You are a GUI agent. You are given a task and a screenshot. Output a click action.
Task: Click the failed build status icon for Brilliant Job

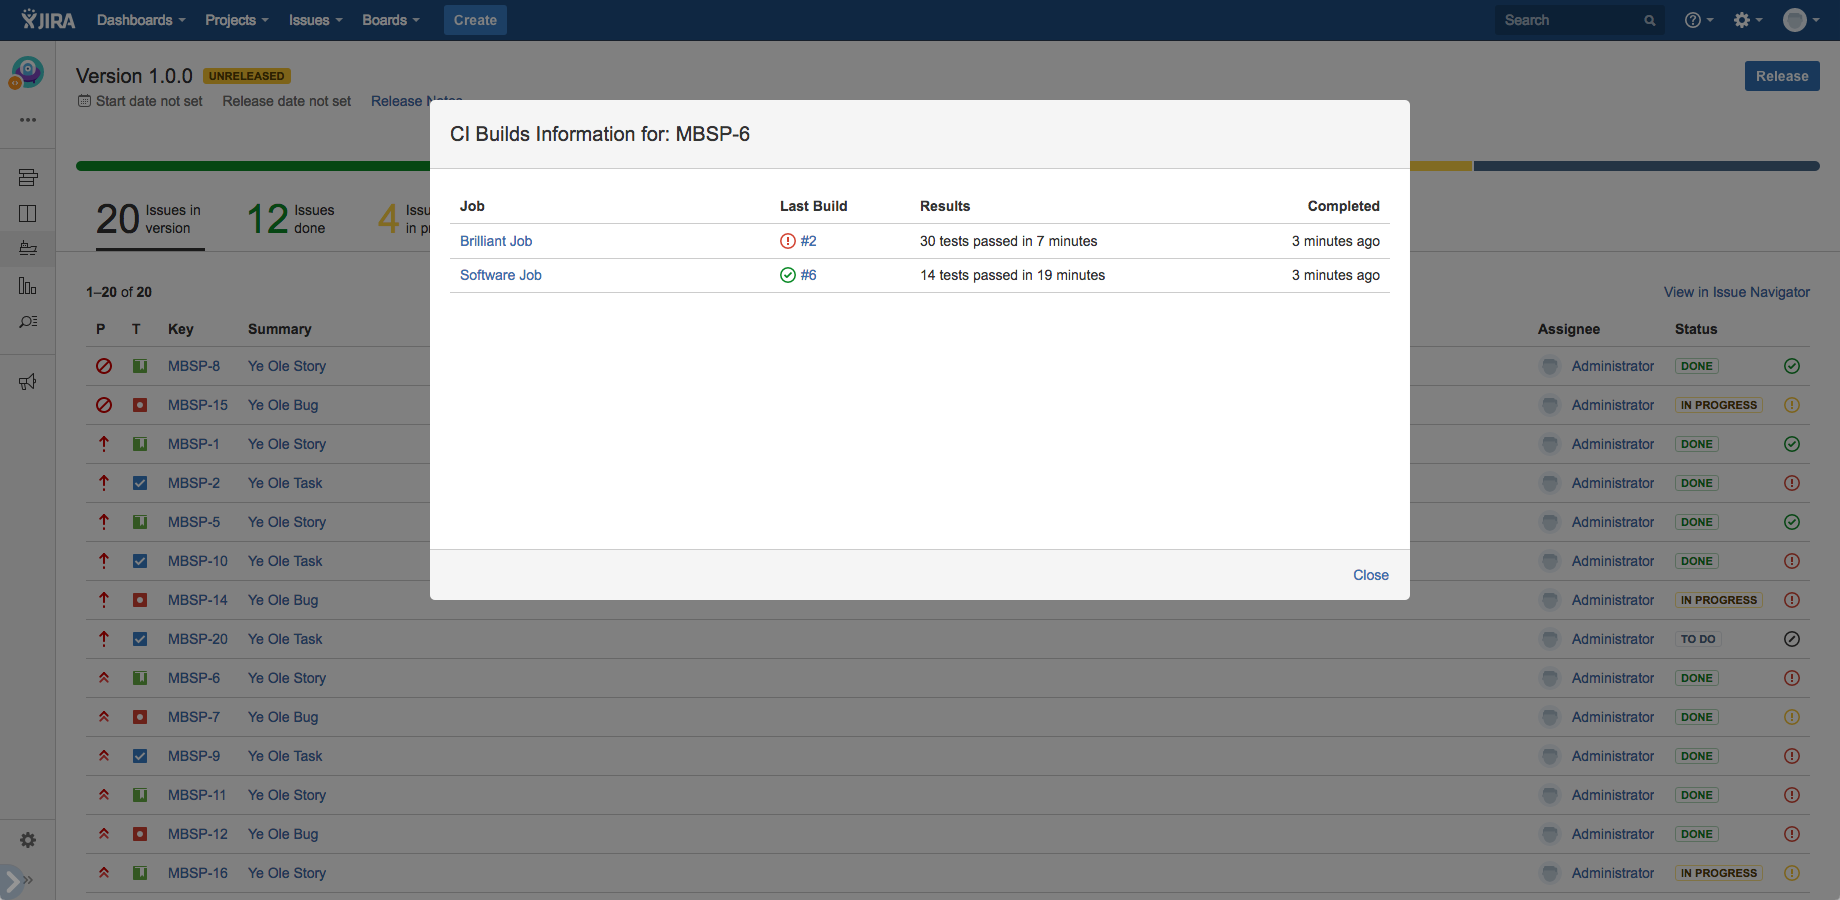point(788,241)
